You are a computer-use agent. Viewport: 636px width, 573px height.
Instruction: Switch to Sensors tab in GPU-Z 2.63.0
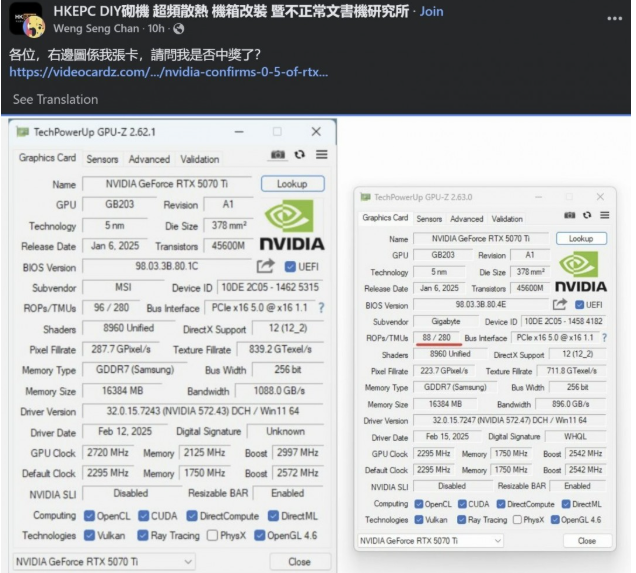pos(429,219)
